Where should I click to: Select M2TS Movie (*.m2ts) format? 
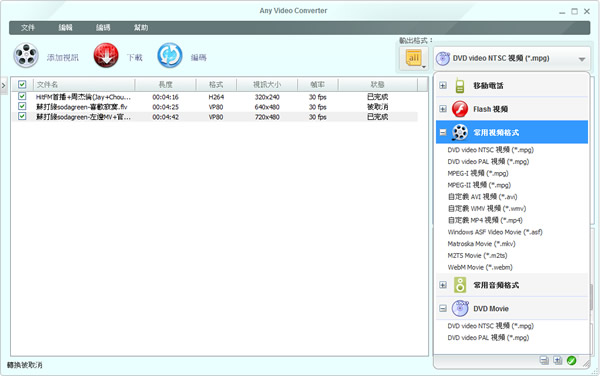477,256
